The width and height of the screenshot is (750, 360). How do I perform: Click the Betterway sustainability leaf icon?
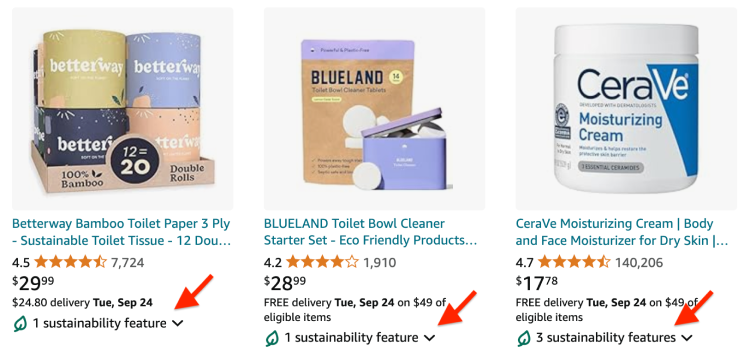point(20,324)
